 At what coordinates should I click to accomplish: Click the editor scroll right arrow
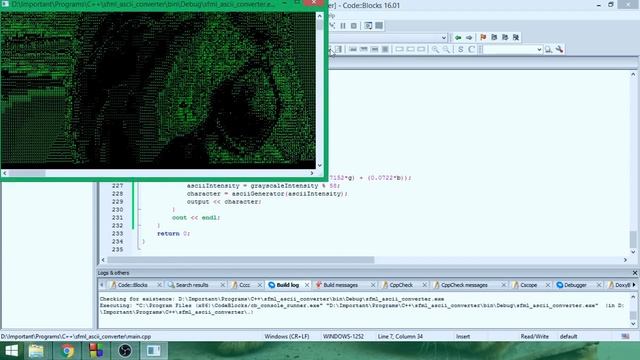pos(625,260)
